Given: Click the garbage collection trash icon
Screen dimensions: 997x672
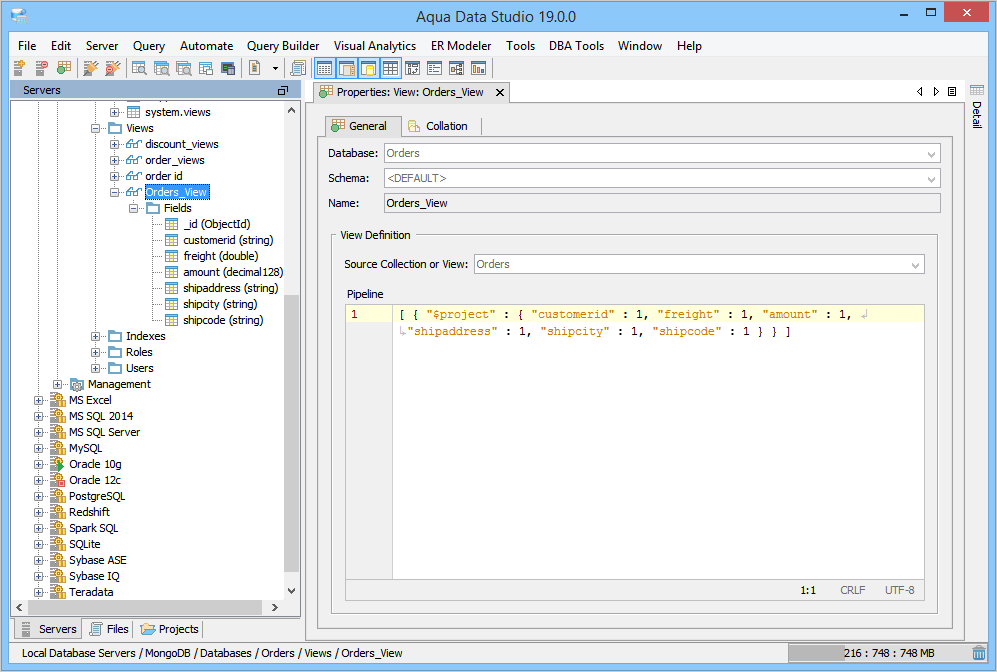Looking at the screenshot, I should [x=978, y=653].
